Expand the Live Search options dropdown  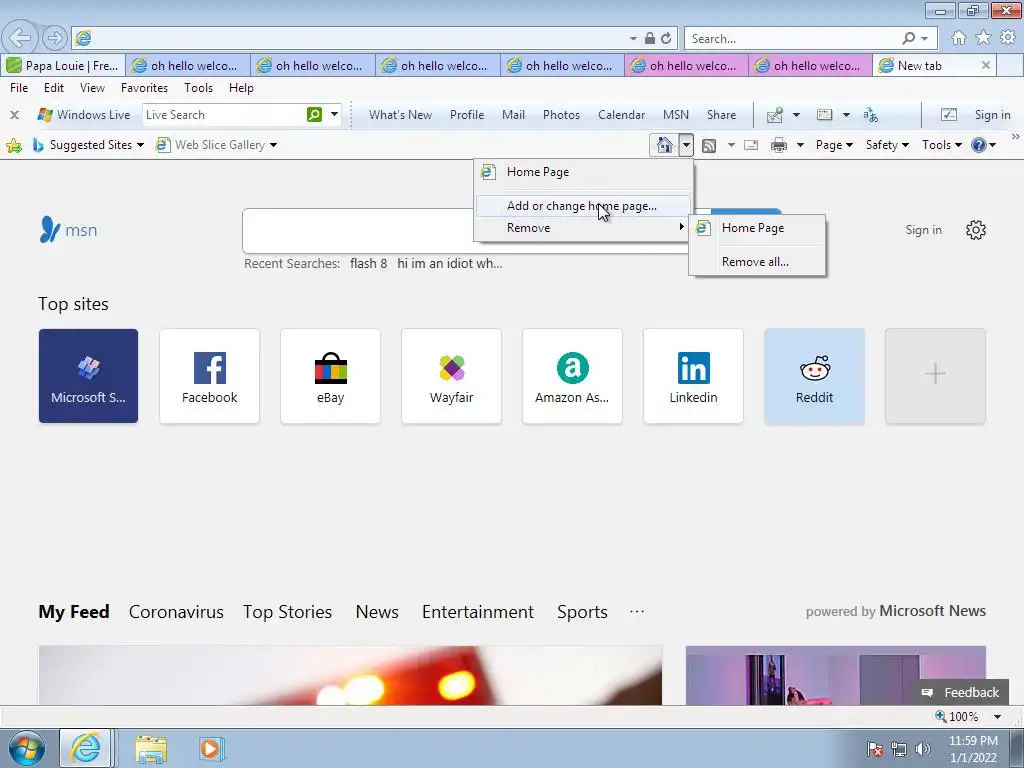click(334, 115)
